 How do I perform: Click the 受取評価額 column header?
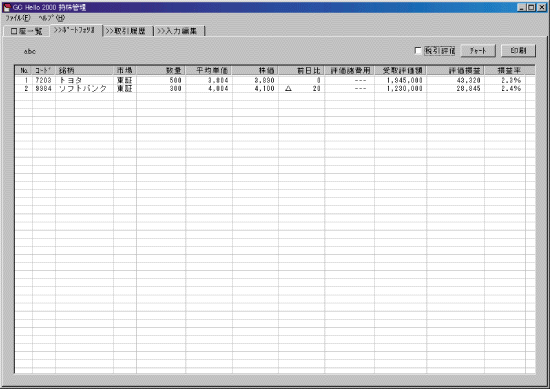click(x=400, y=71)
